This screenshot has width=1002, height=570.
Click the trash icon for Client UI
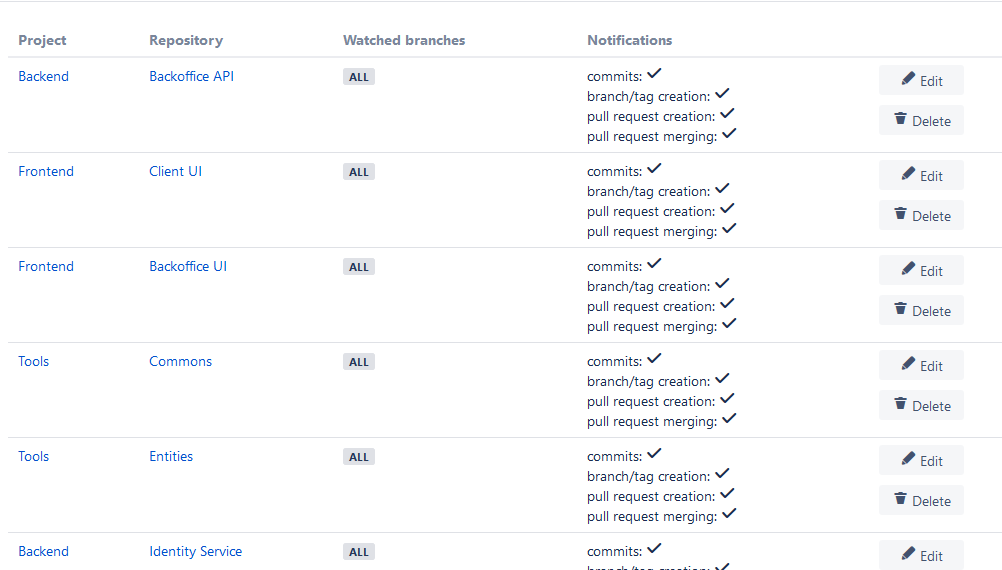click(x=901, y=214)
